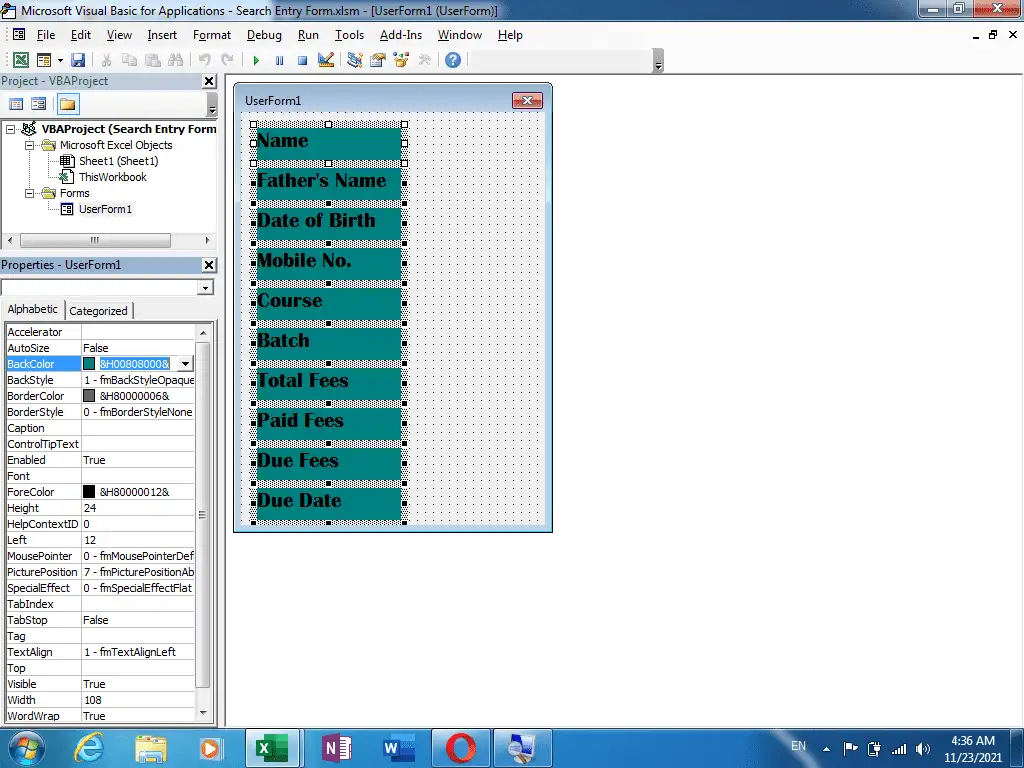Collapse the VBAProject tree node
1024x768 pixels.
point(10,129)
